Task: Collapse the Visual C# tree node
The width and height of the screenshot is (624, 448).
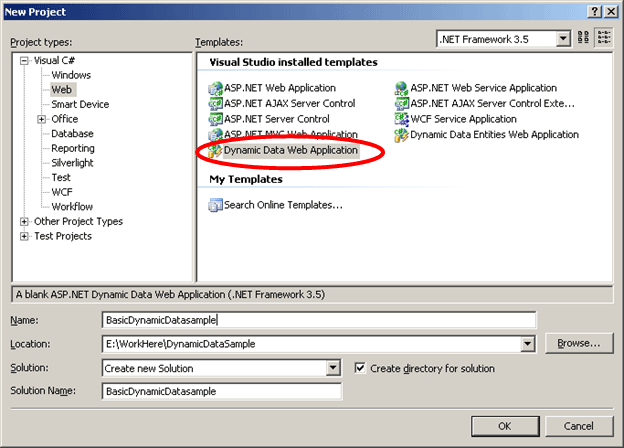Action: 25,61
